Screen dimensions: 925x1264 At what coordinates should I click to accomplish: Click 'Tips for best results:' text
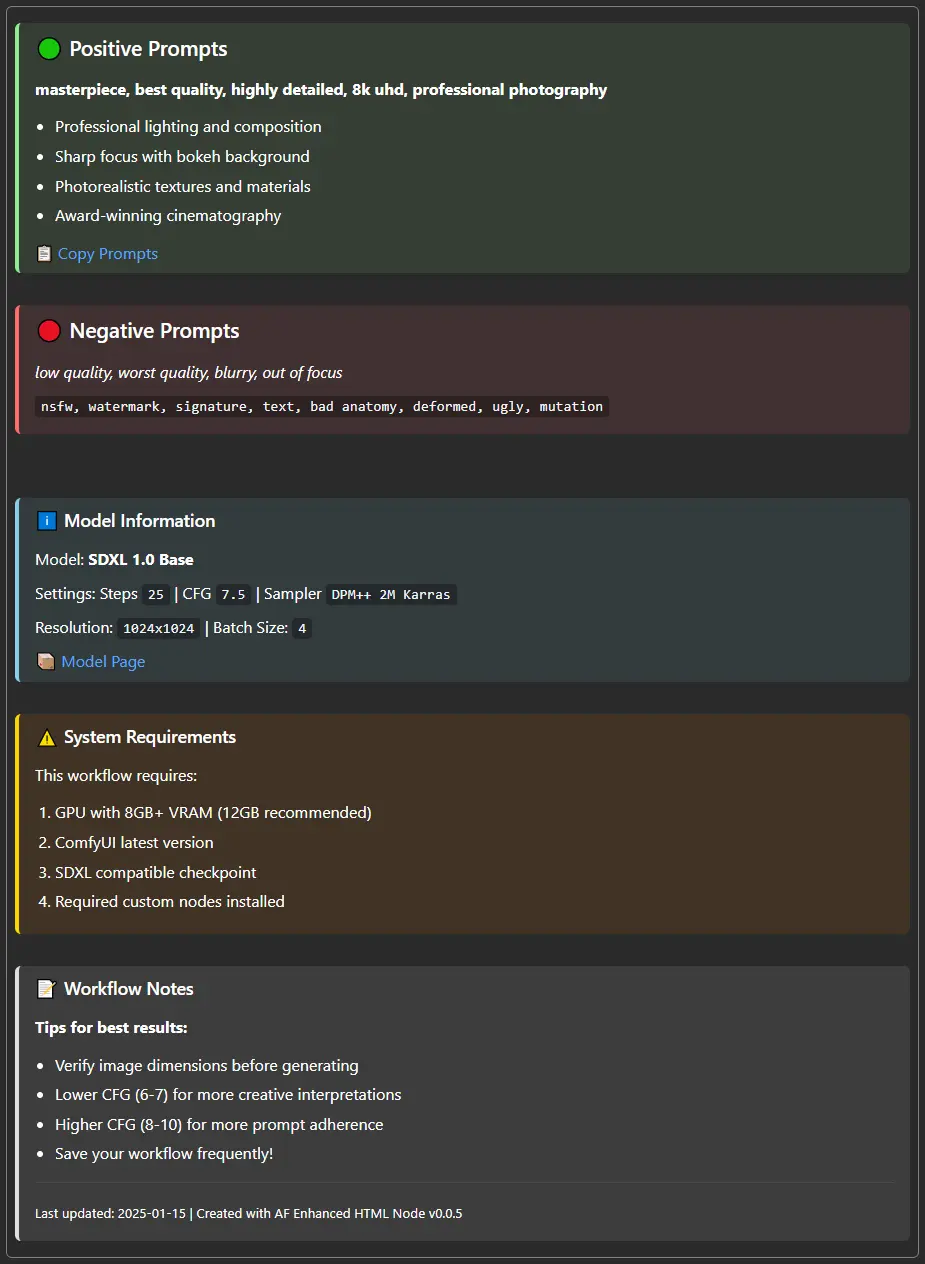click(x=111, y=1028)
